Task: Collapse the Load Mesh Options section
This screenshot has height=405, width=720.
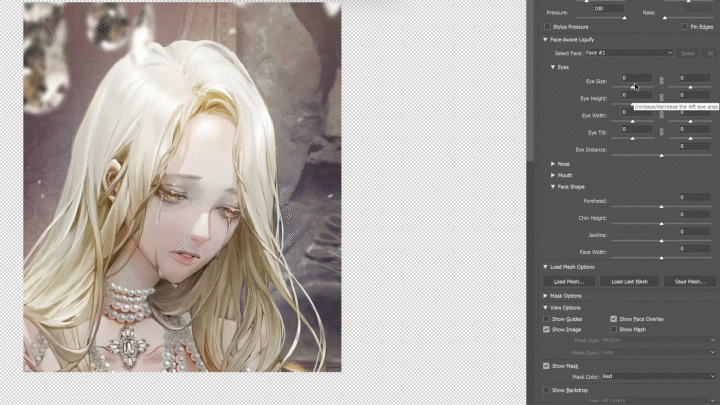Action: (546, 267)
